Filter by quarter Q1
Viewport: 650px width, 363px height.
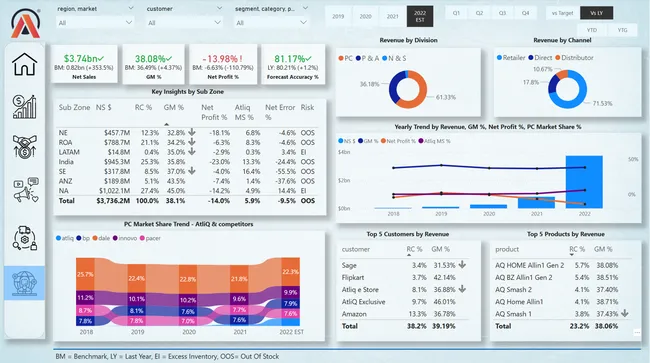coord(456,13)
